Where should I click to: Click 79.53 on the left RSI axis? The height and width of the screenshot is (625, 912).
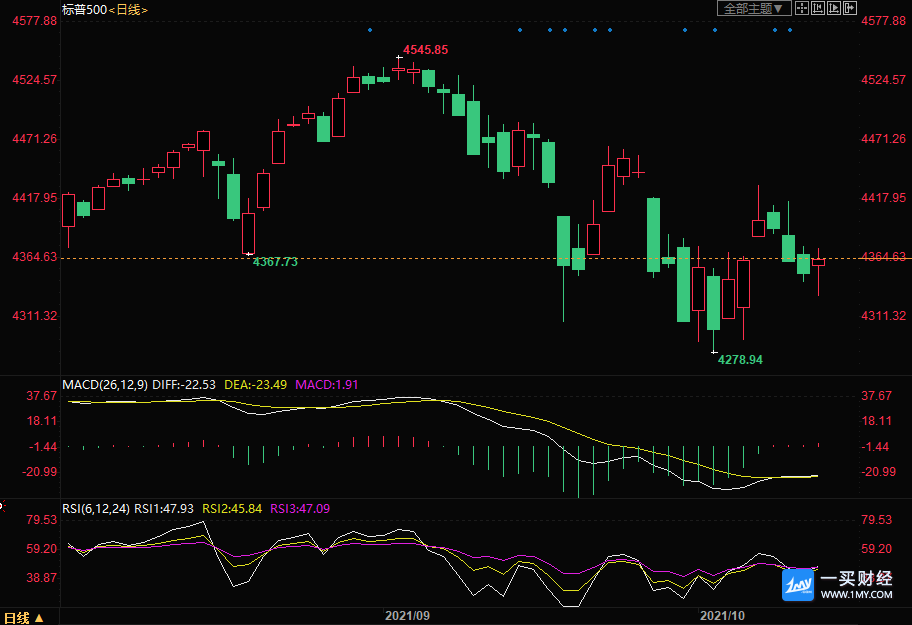pyautogui.click(x=42, y=520)
